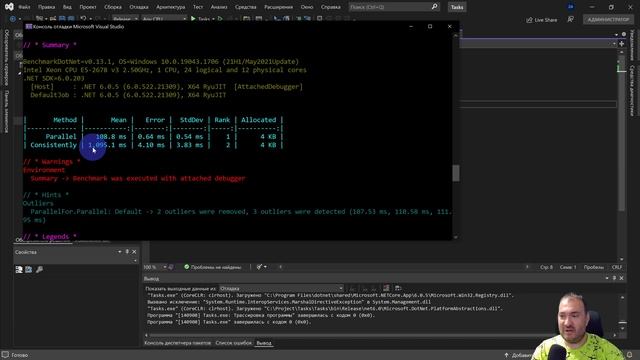Toggle word wrap icon in Вывод toolbar
This screenshot has height=360, width=640.
[398, 288]
